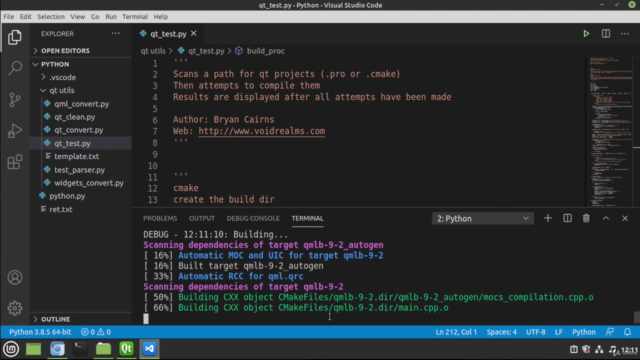Change UTF-8 file encoding
This screenshot has width=640, height=360.
(x=536, y=332)
